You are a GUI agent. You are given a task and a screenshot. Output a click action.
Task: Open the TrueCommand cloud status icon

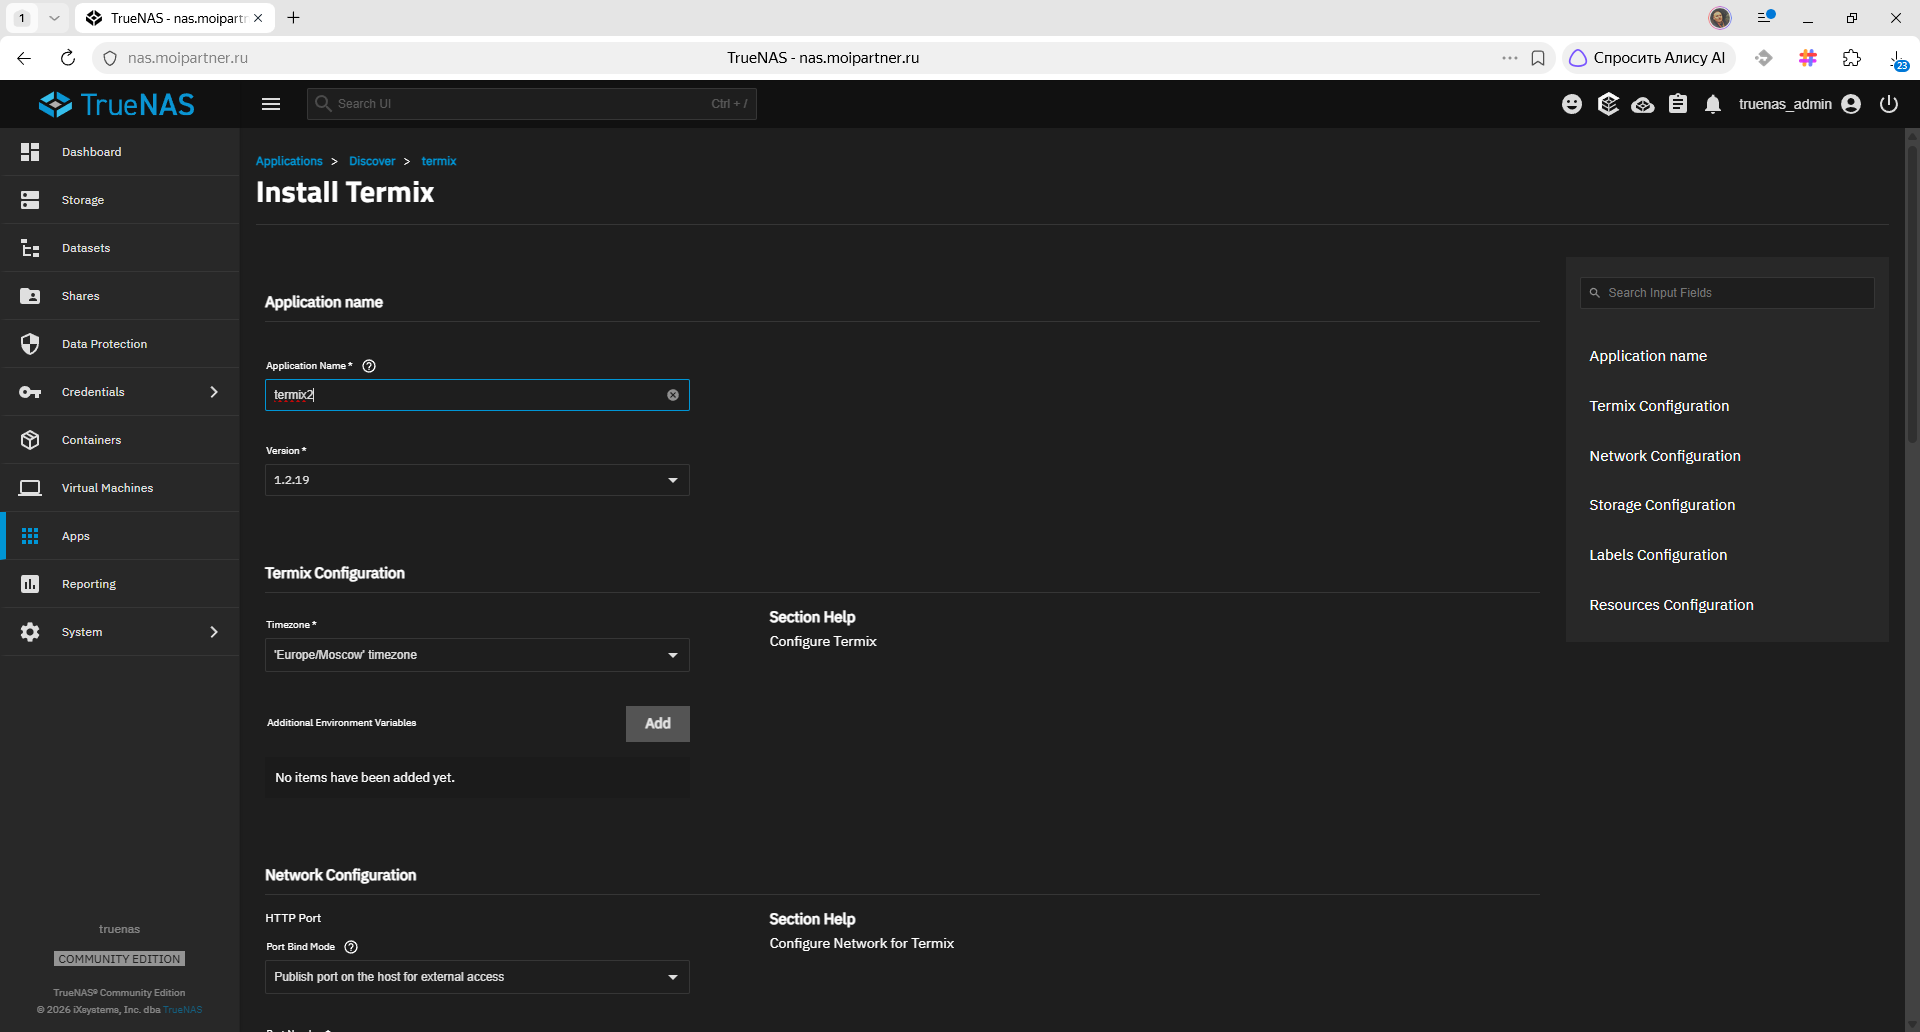[1642, 104]
